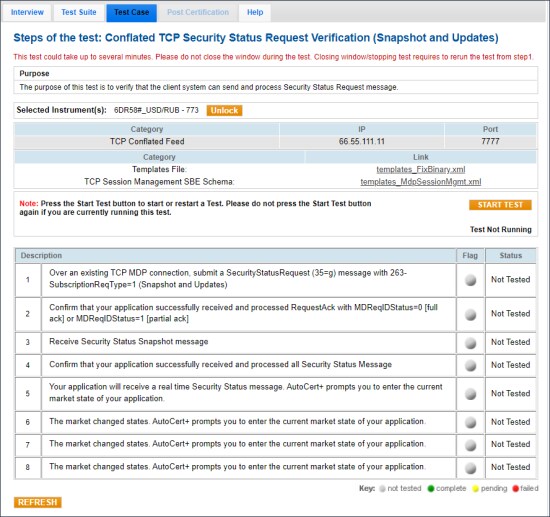Click the flag indicator for step 3
This screenshot has height=517, width=550.
[470, 343]
